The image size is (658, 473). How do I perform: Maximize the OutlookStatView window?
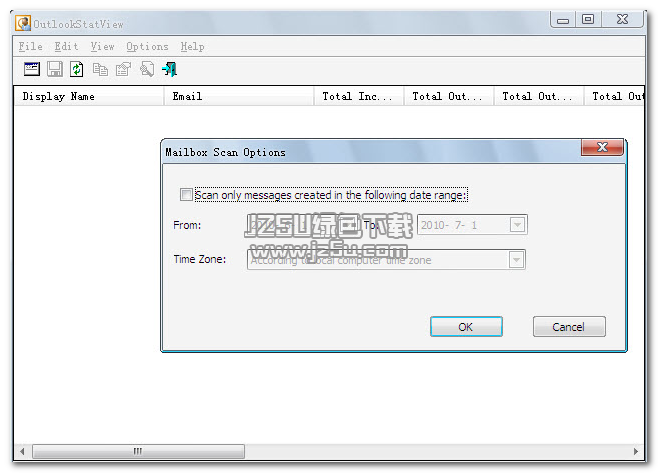588,20
